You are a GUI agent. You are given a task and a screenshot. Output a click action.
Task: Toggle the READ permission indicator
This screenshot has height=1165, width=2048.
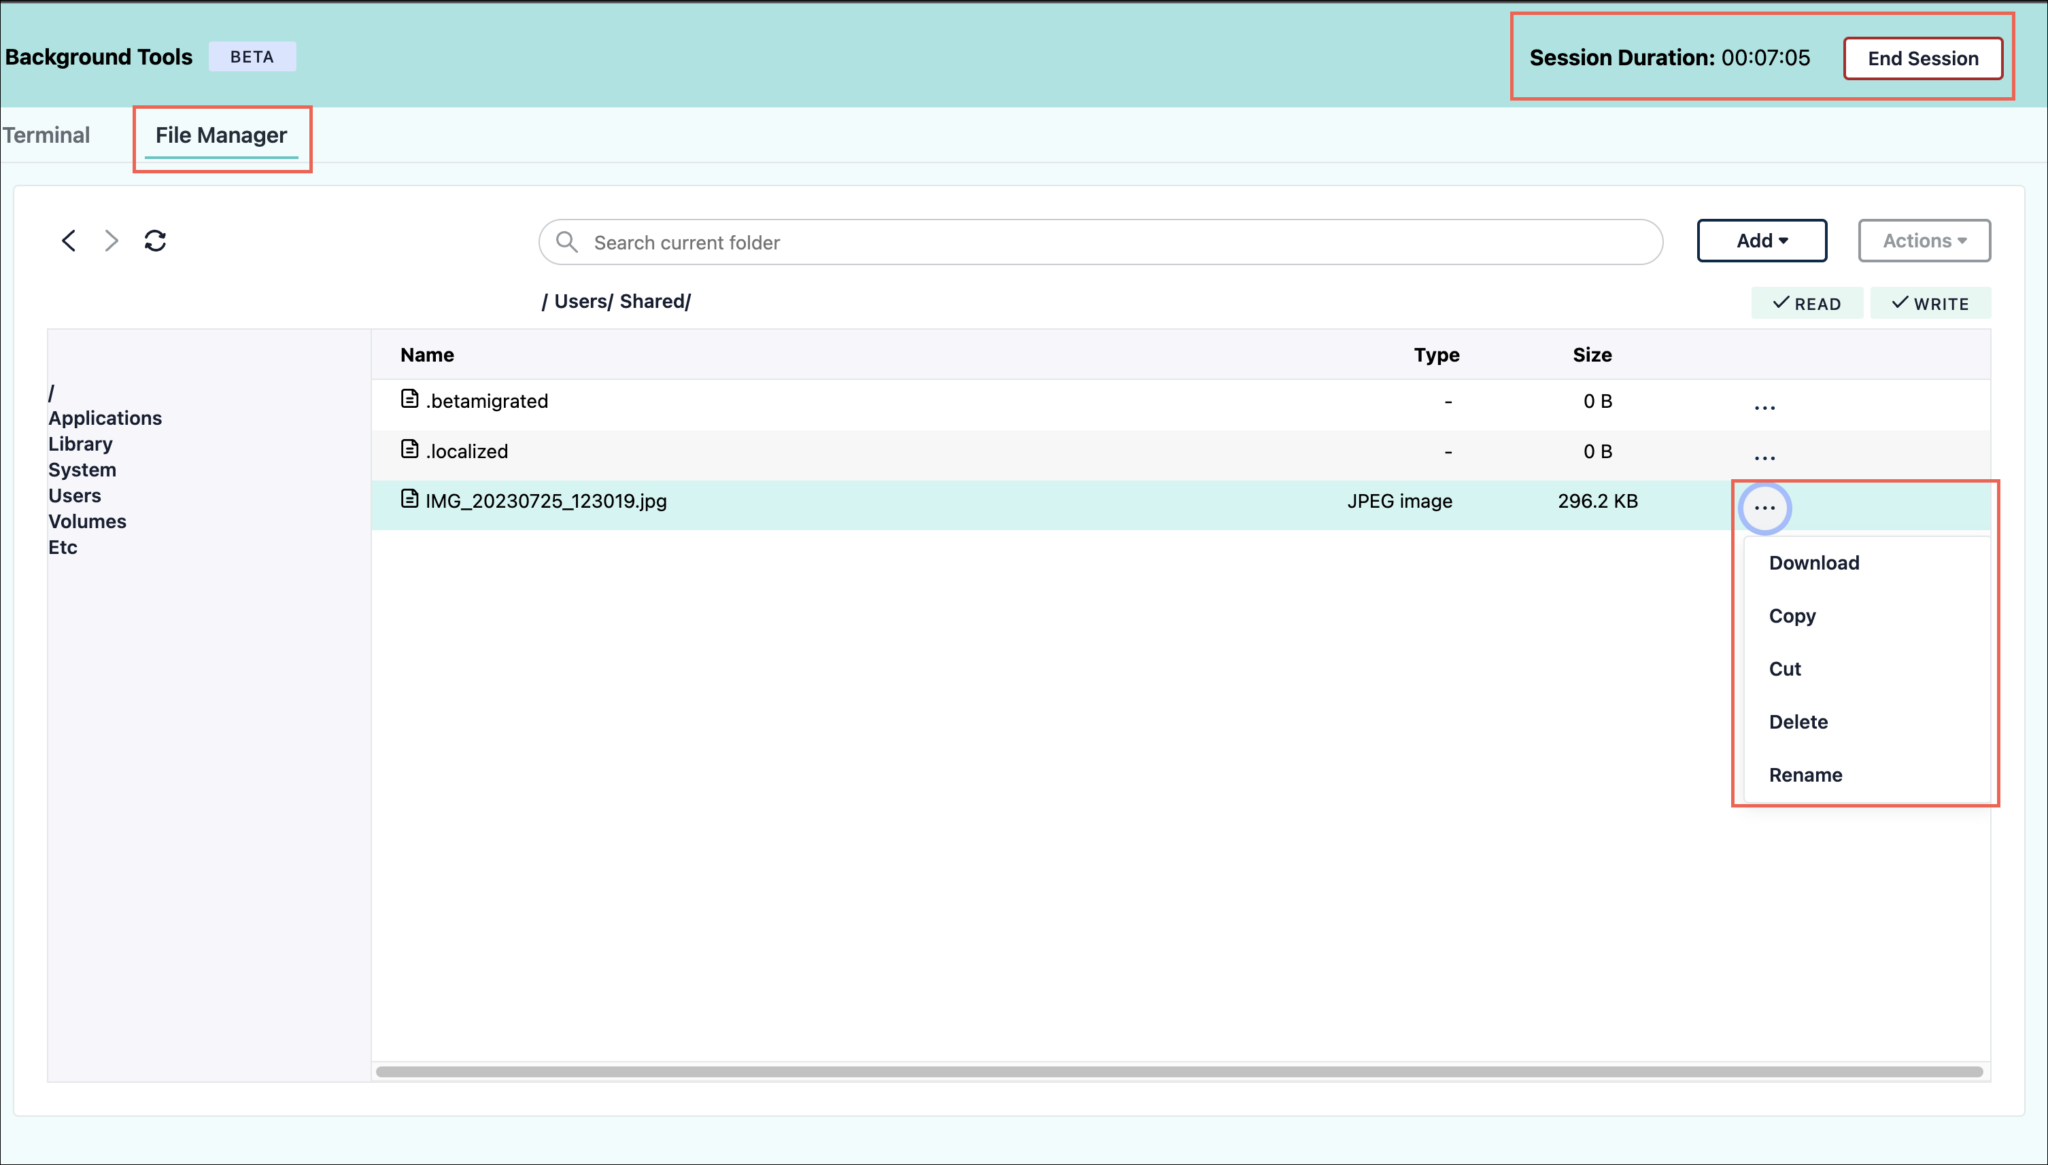click(1806, 303)
